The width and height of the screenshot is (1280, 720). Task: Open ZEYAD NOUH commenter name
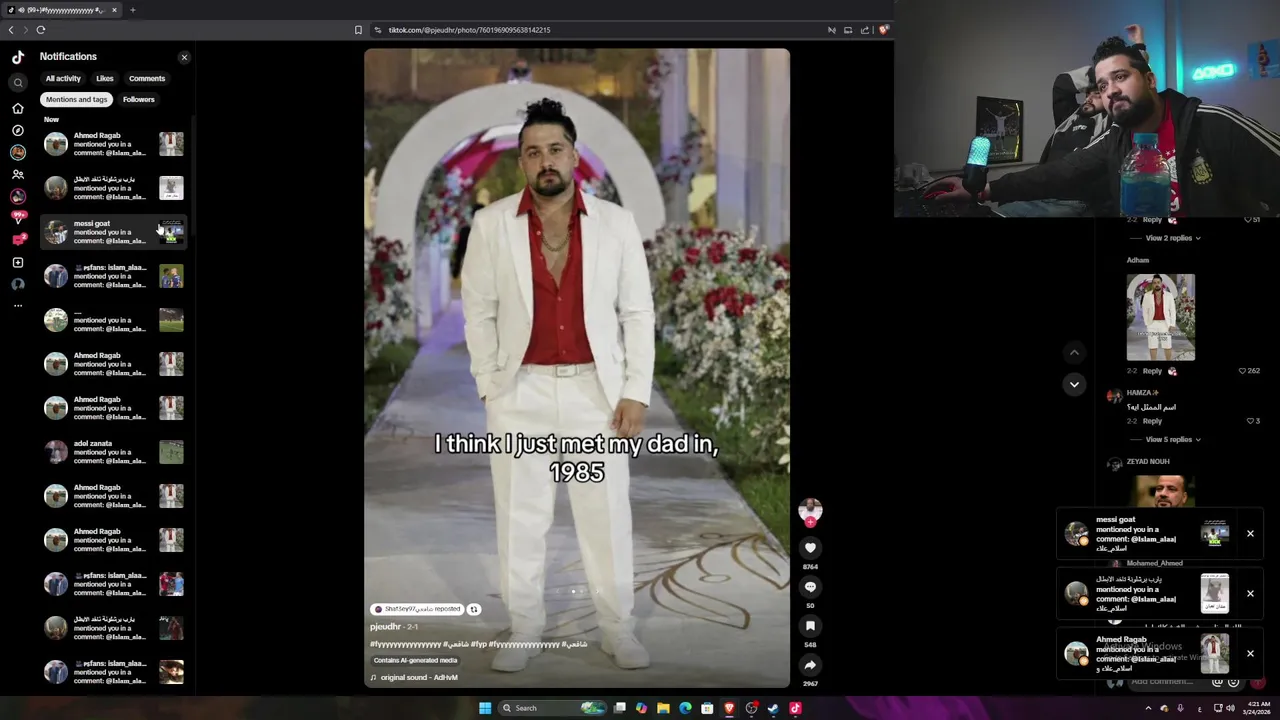tap(1148, 462)
